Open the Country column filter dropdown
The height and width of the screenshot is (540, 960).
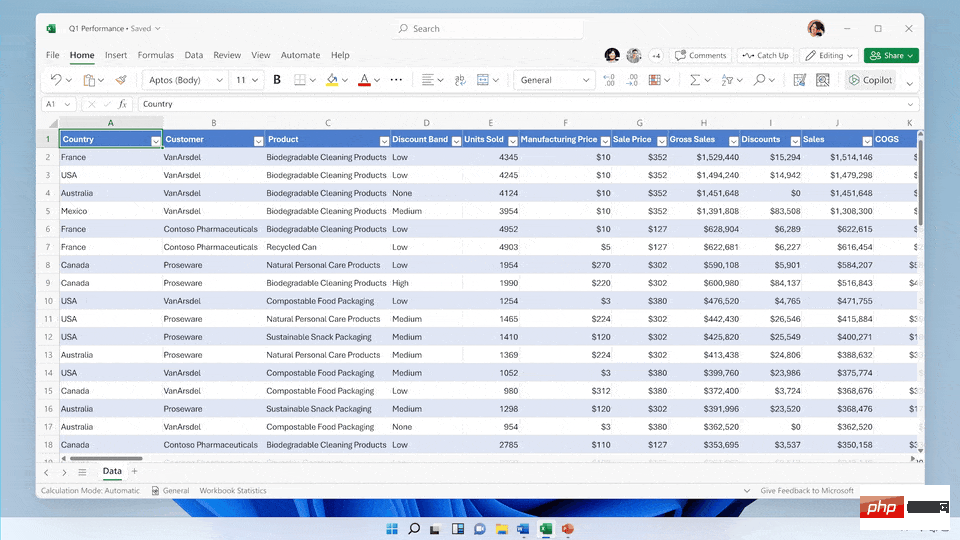pyautogui.click(x=156, y=141)
